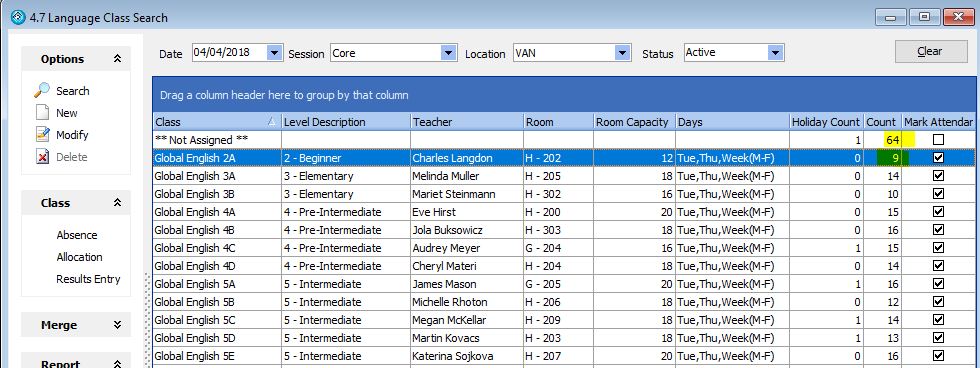
Task: Click the Clear button
Action: (931, 51)
